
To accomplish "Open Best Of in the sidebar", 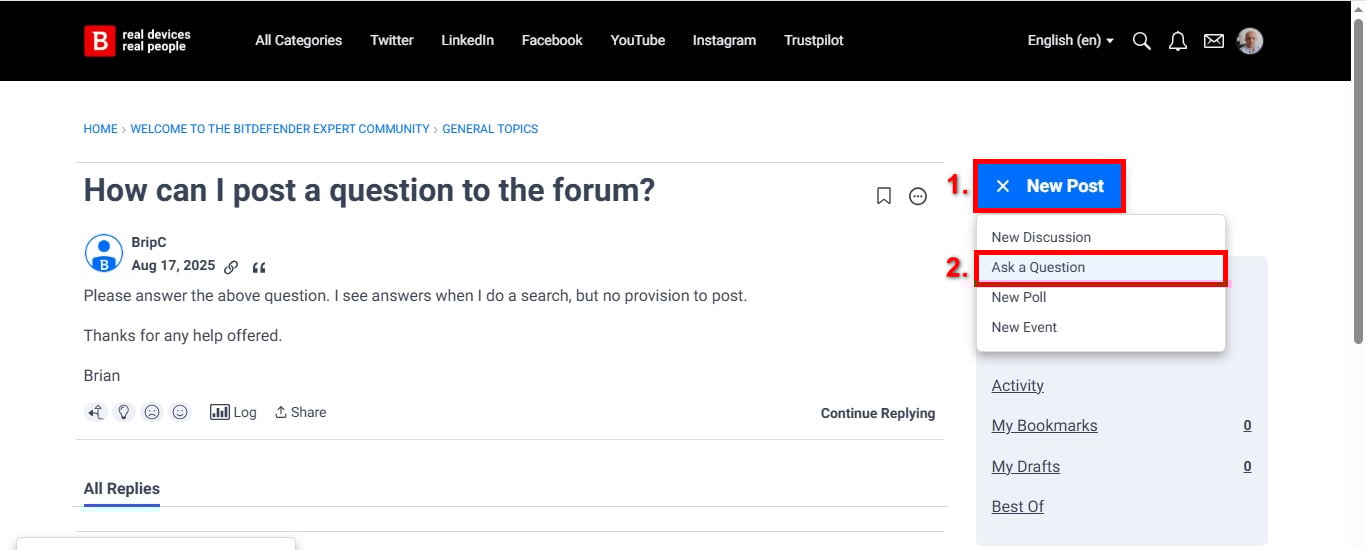I will click(1017, 507).
